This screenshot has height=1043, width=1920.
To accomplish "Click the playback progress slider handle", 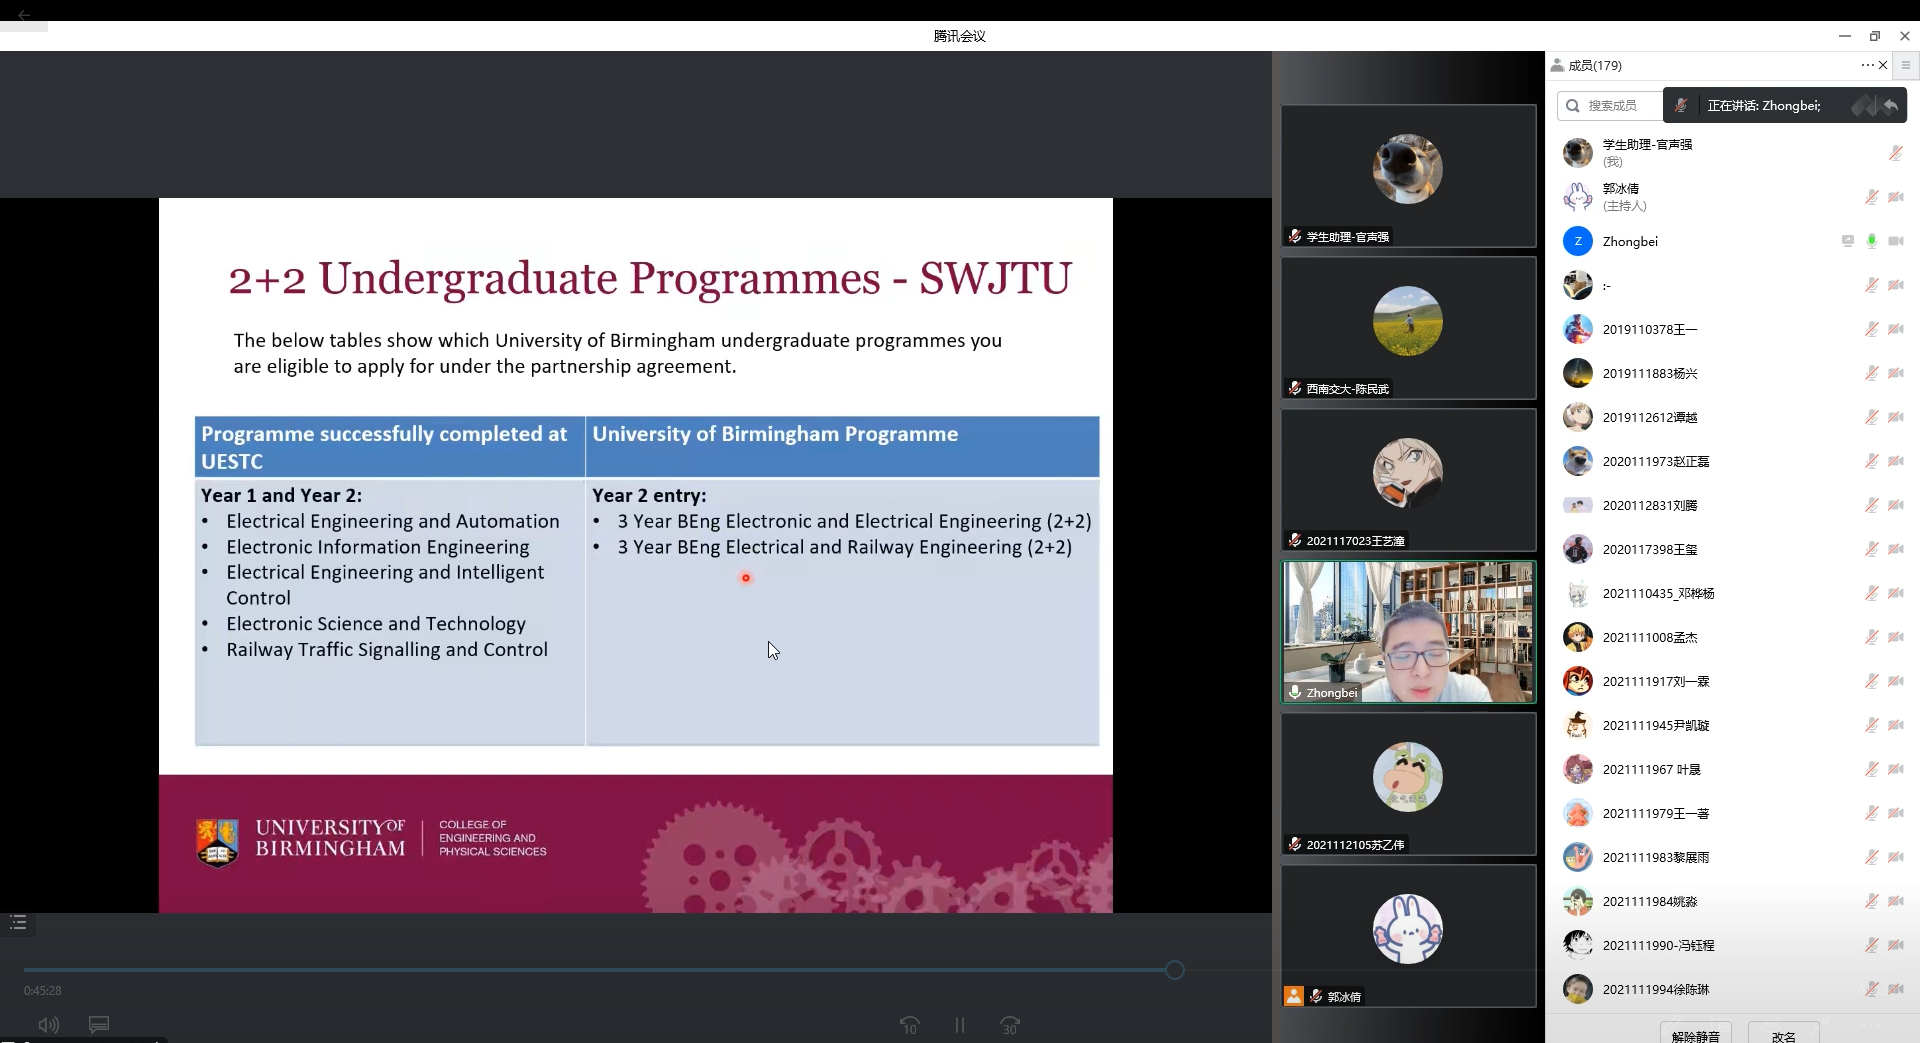I will (x=1175, y=970).
